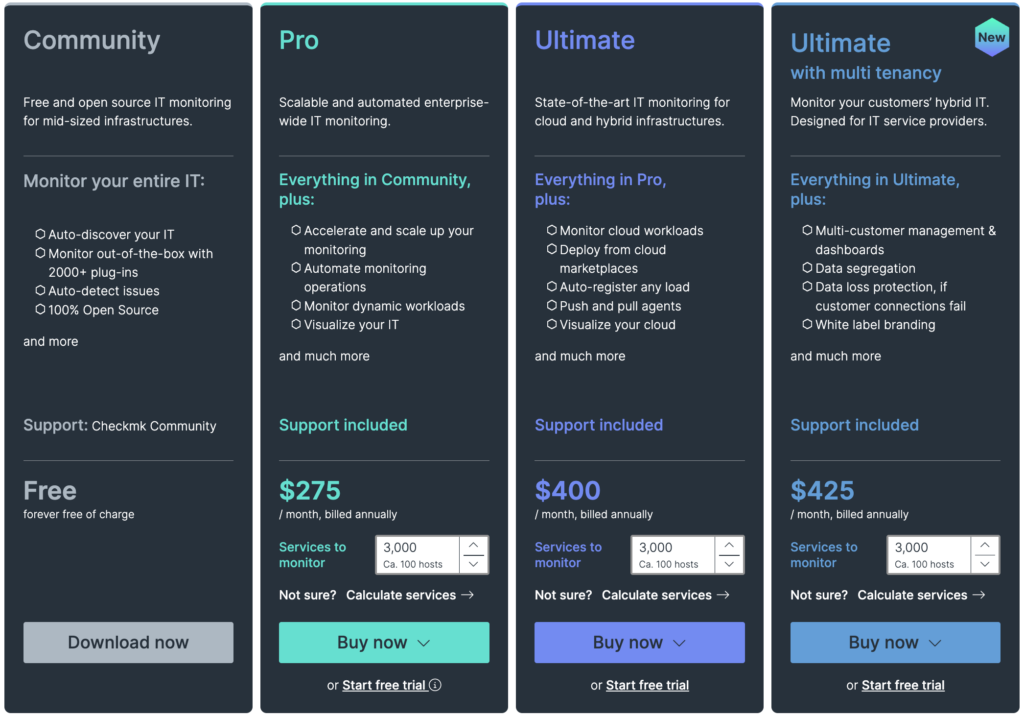Decrease multi tenancy services count
The width and height of the screenshot is (1024, 717).
pyautogui.click(x=985, y=564)
